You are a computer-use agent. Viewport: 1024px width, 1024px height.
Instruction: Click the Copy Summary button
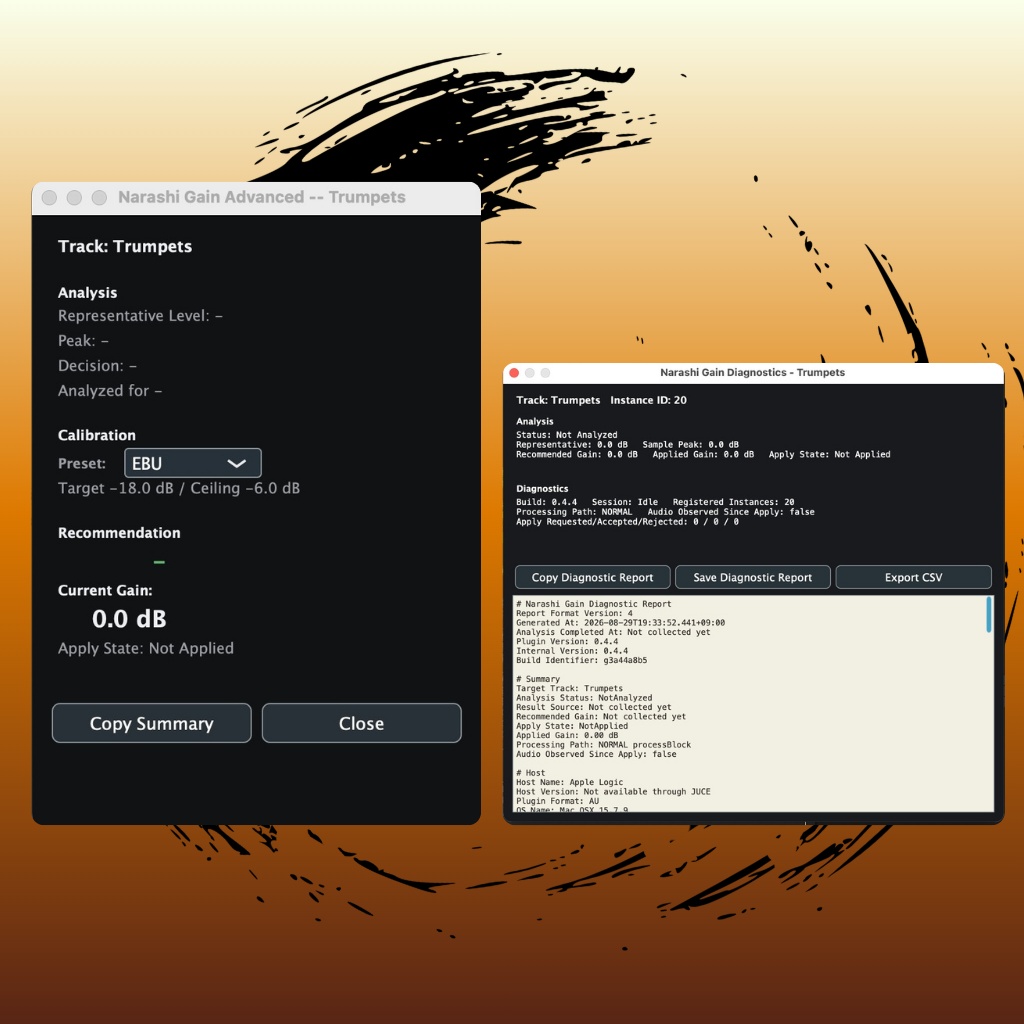coord(152,723)
